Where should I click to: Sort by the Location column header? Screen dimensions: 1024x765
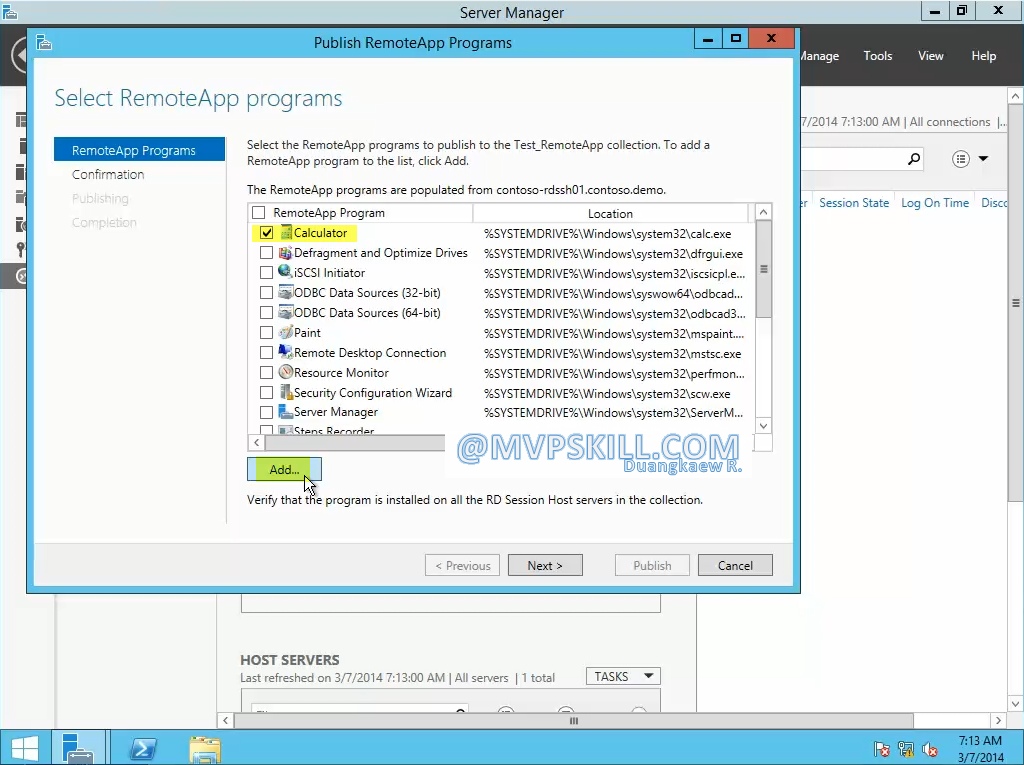pos(610,214)
